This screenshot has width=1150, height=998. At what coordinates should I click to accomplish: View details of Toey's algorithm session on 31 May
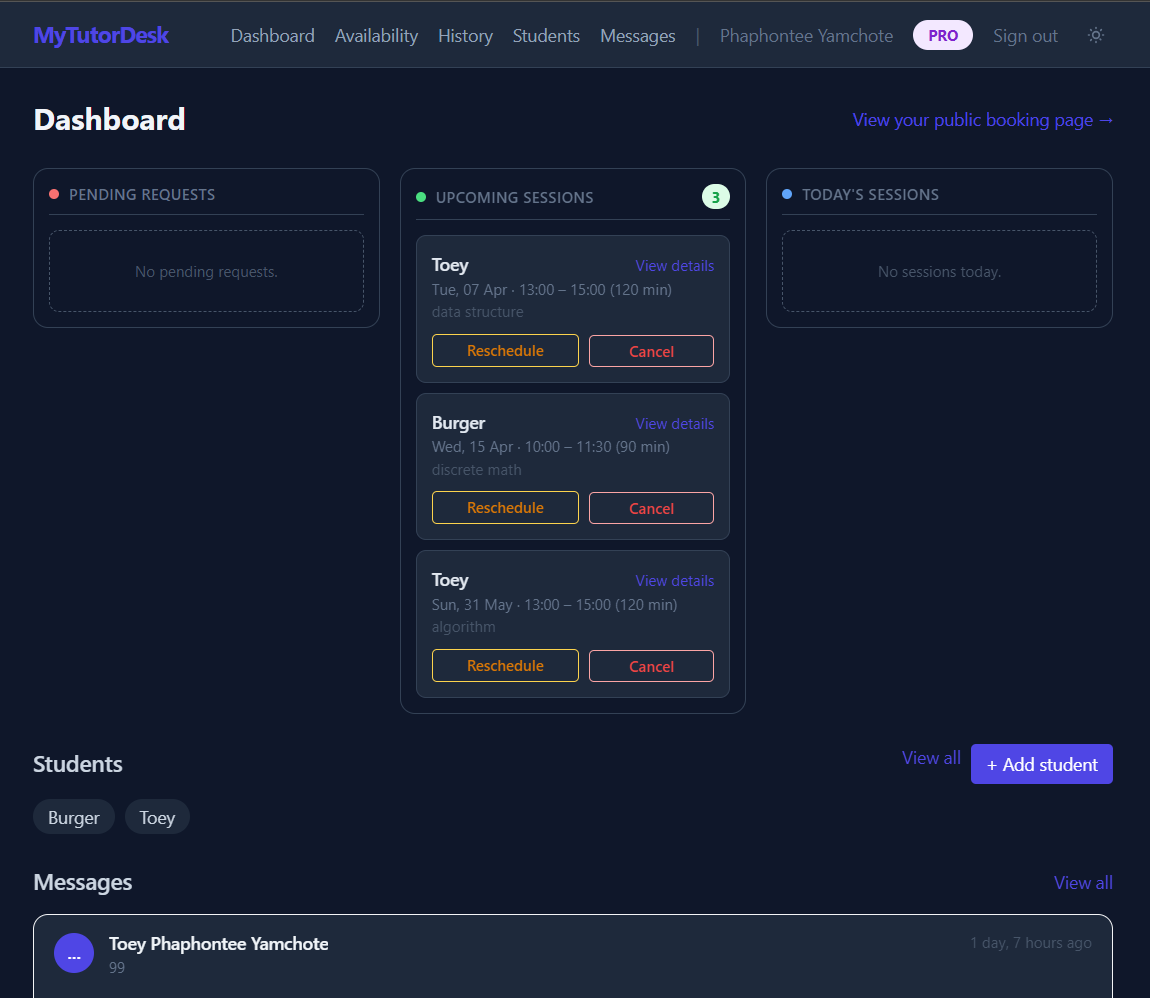click(675, 580)
